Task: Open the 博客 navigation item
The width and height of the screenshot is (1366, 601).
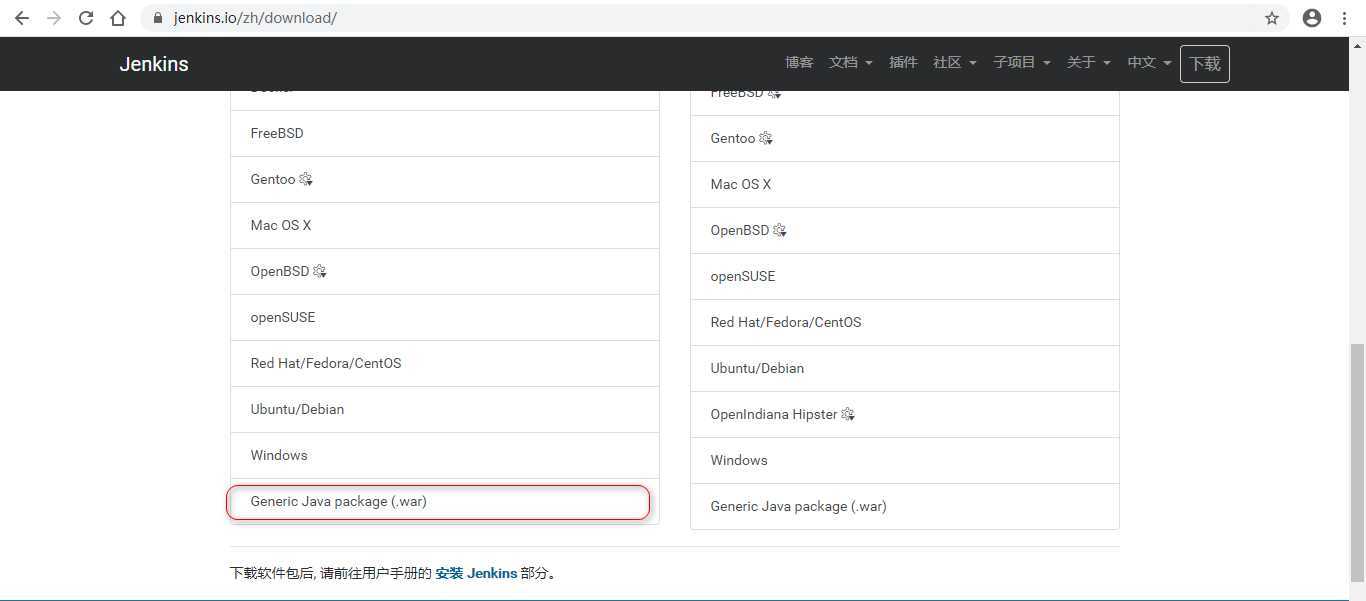Action: tap(799, 62)
